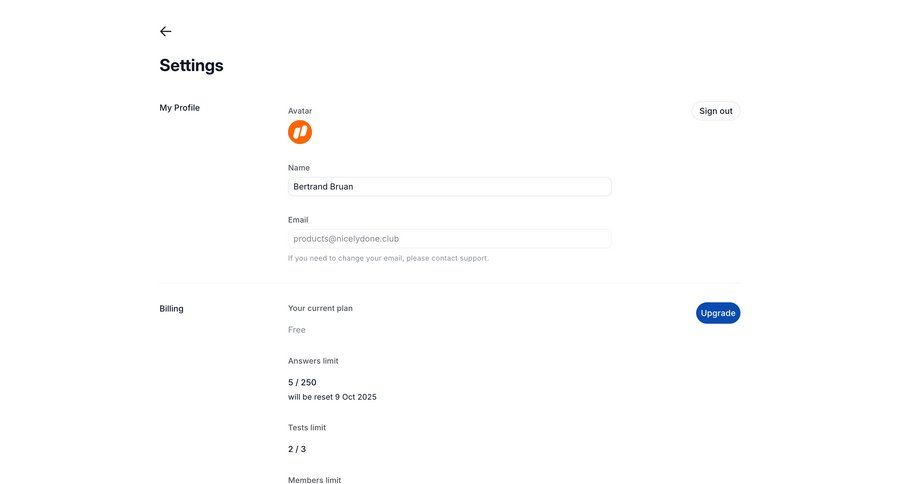The height and width of the screenshot is (484, 900).
Task: Click the Answers limit label
Action: 320,361
